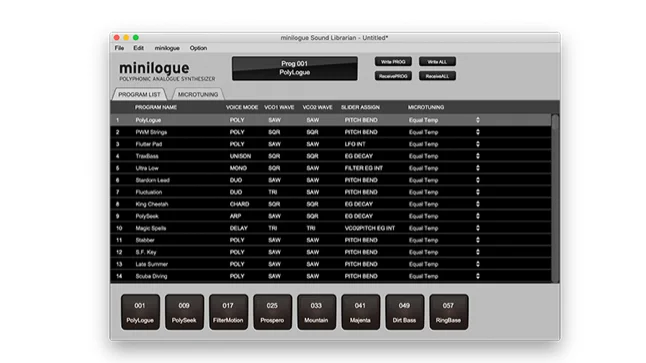Open the File menu
Viewport: 646px width, 363px height.
click(x=119, y=48)
